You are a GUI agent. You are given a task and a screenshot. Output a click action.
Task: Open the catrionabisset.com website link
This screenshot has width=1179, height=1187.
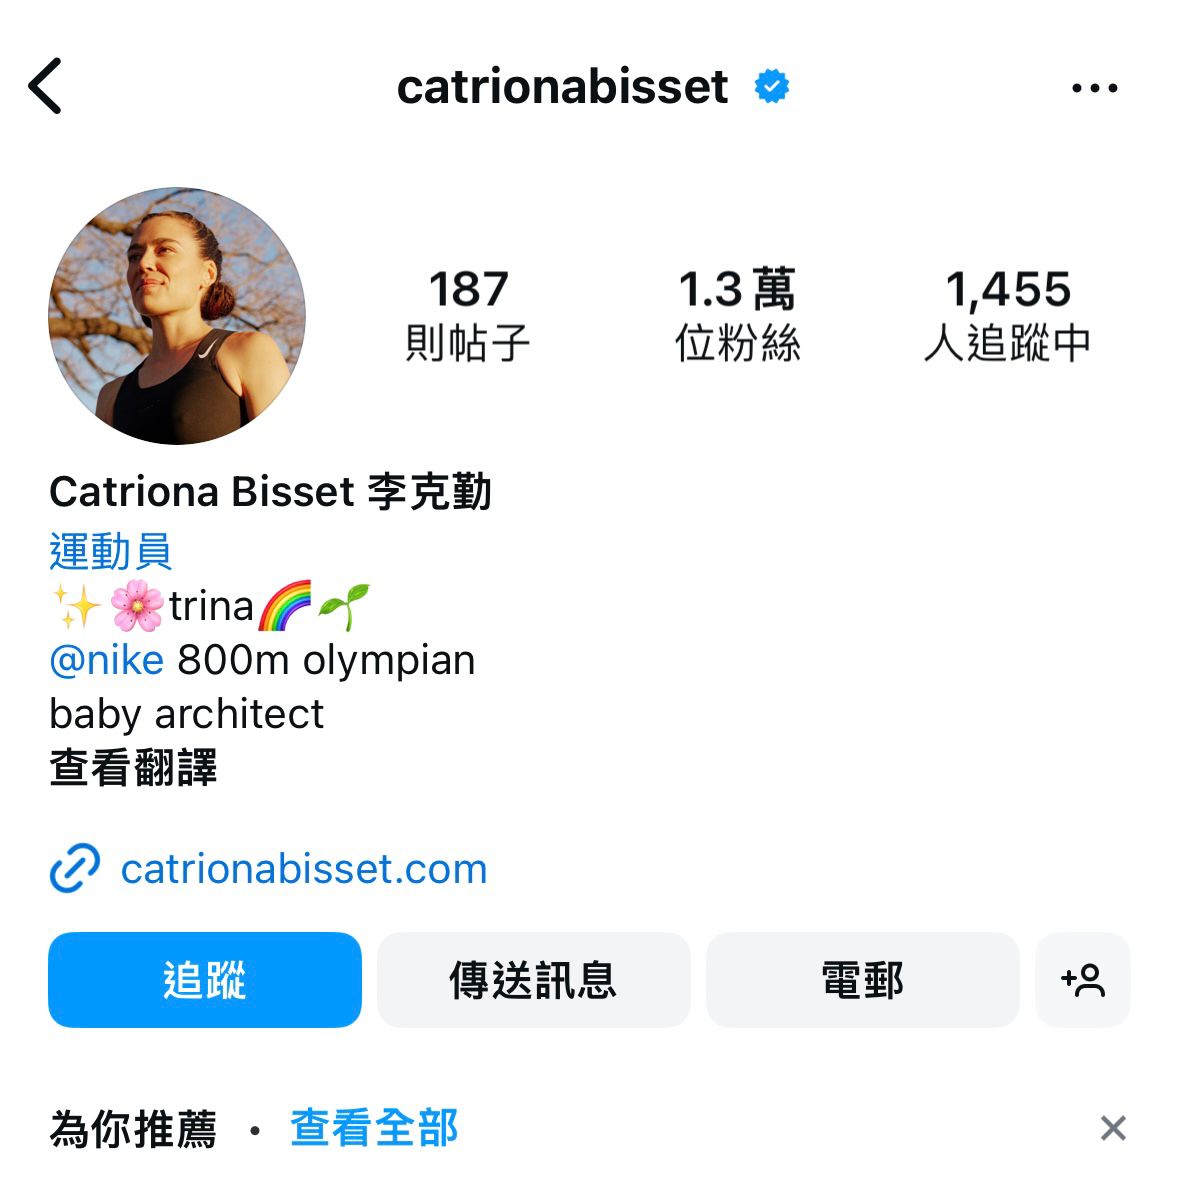(304, 868)
